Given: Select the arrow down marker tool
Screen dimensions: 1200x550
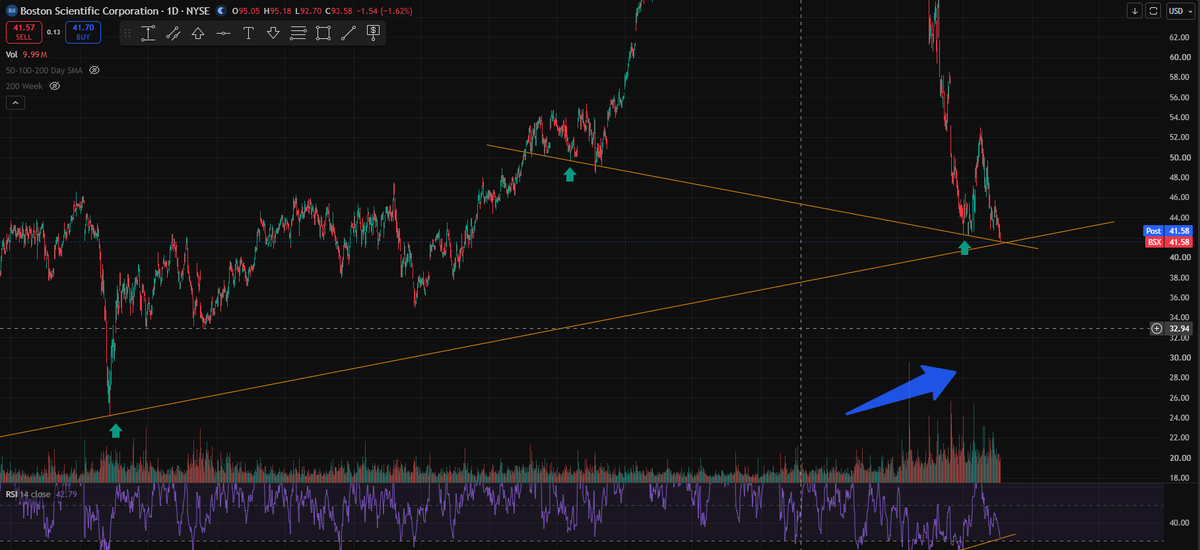Looking at the screenshot, I should 273,33.
